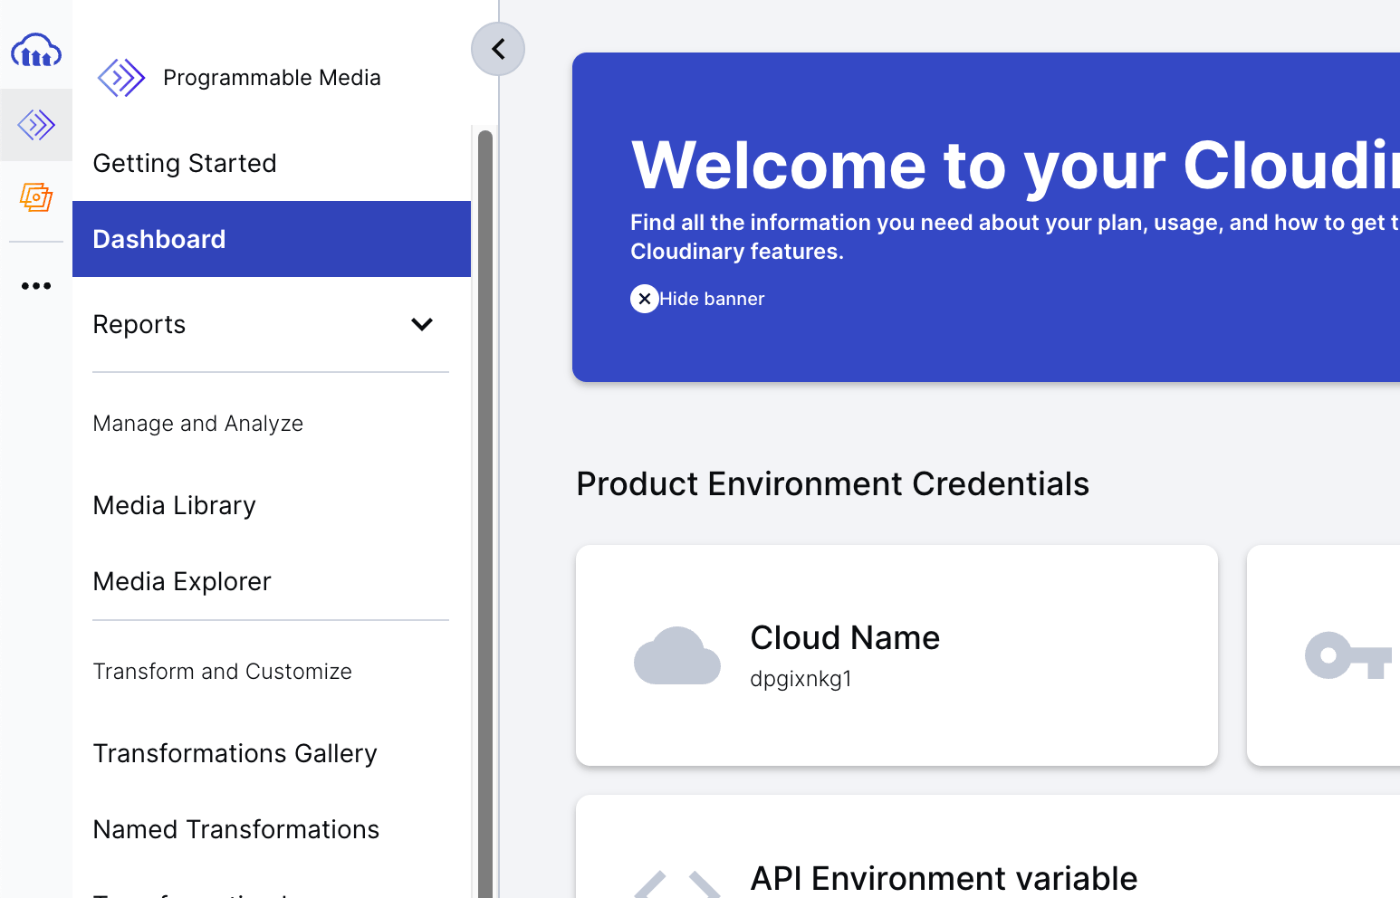This screenshot has height=898, width=1400.
Task: Click the Cloudinary cloud logo icon
Action: 36,50
